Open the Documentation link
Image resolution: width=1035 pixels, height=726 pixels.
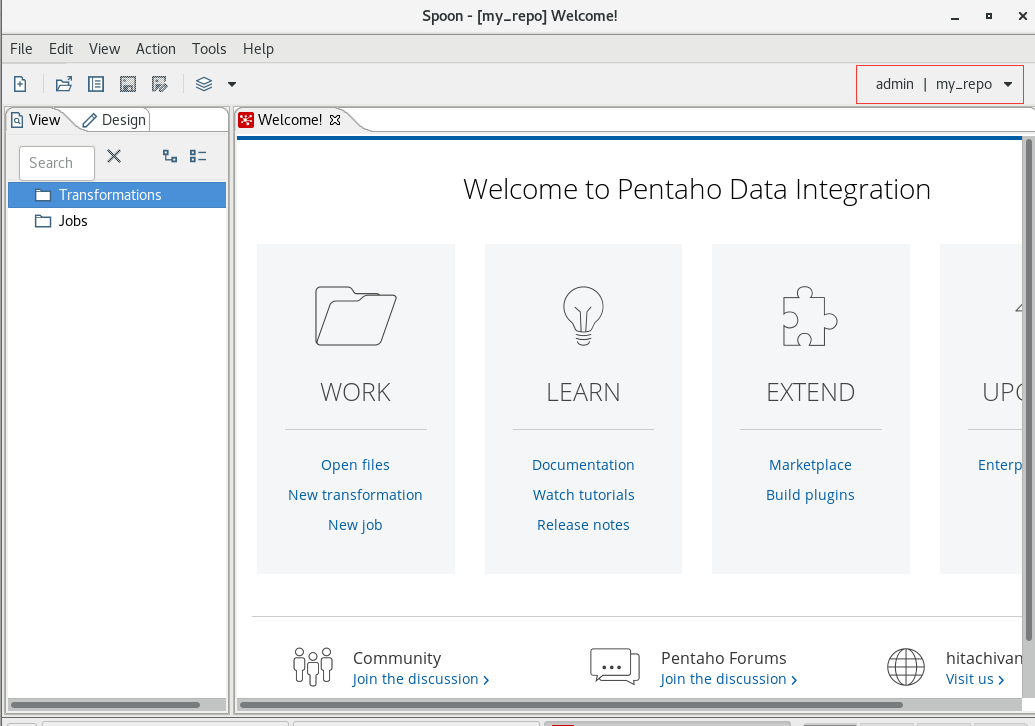click(x=584, y=465)
